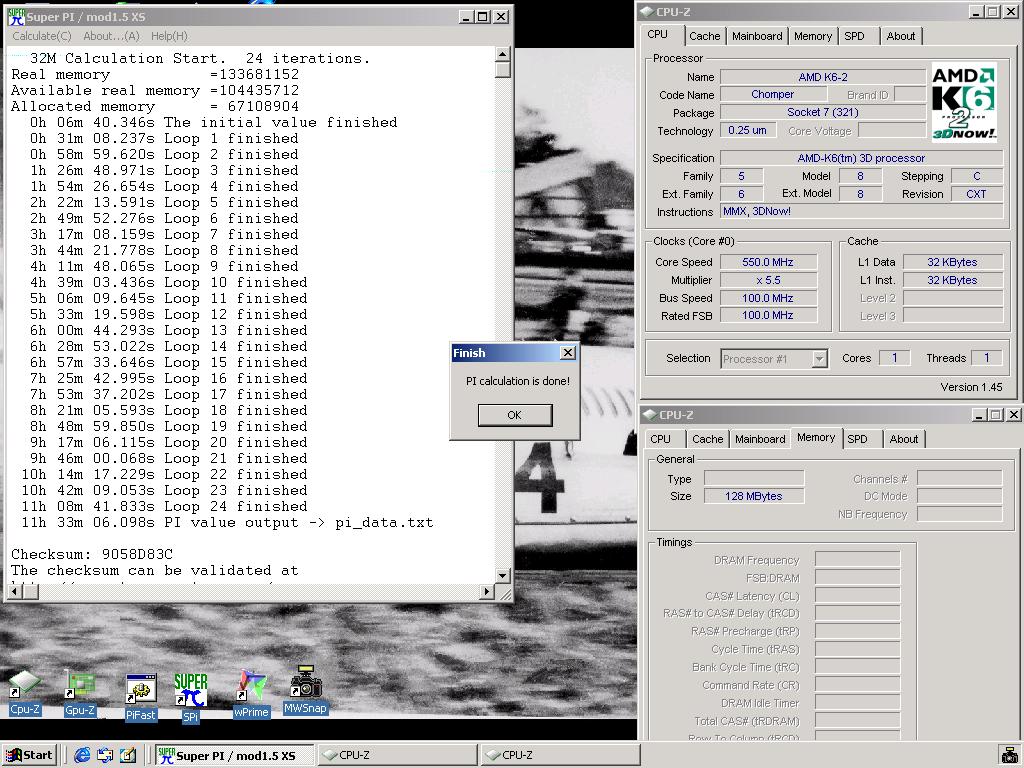Viewport: 1024px width, 768px height.
Task: Click the Show Desktop quick launch icon
Action: [x=105, y=755]
